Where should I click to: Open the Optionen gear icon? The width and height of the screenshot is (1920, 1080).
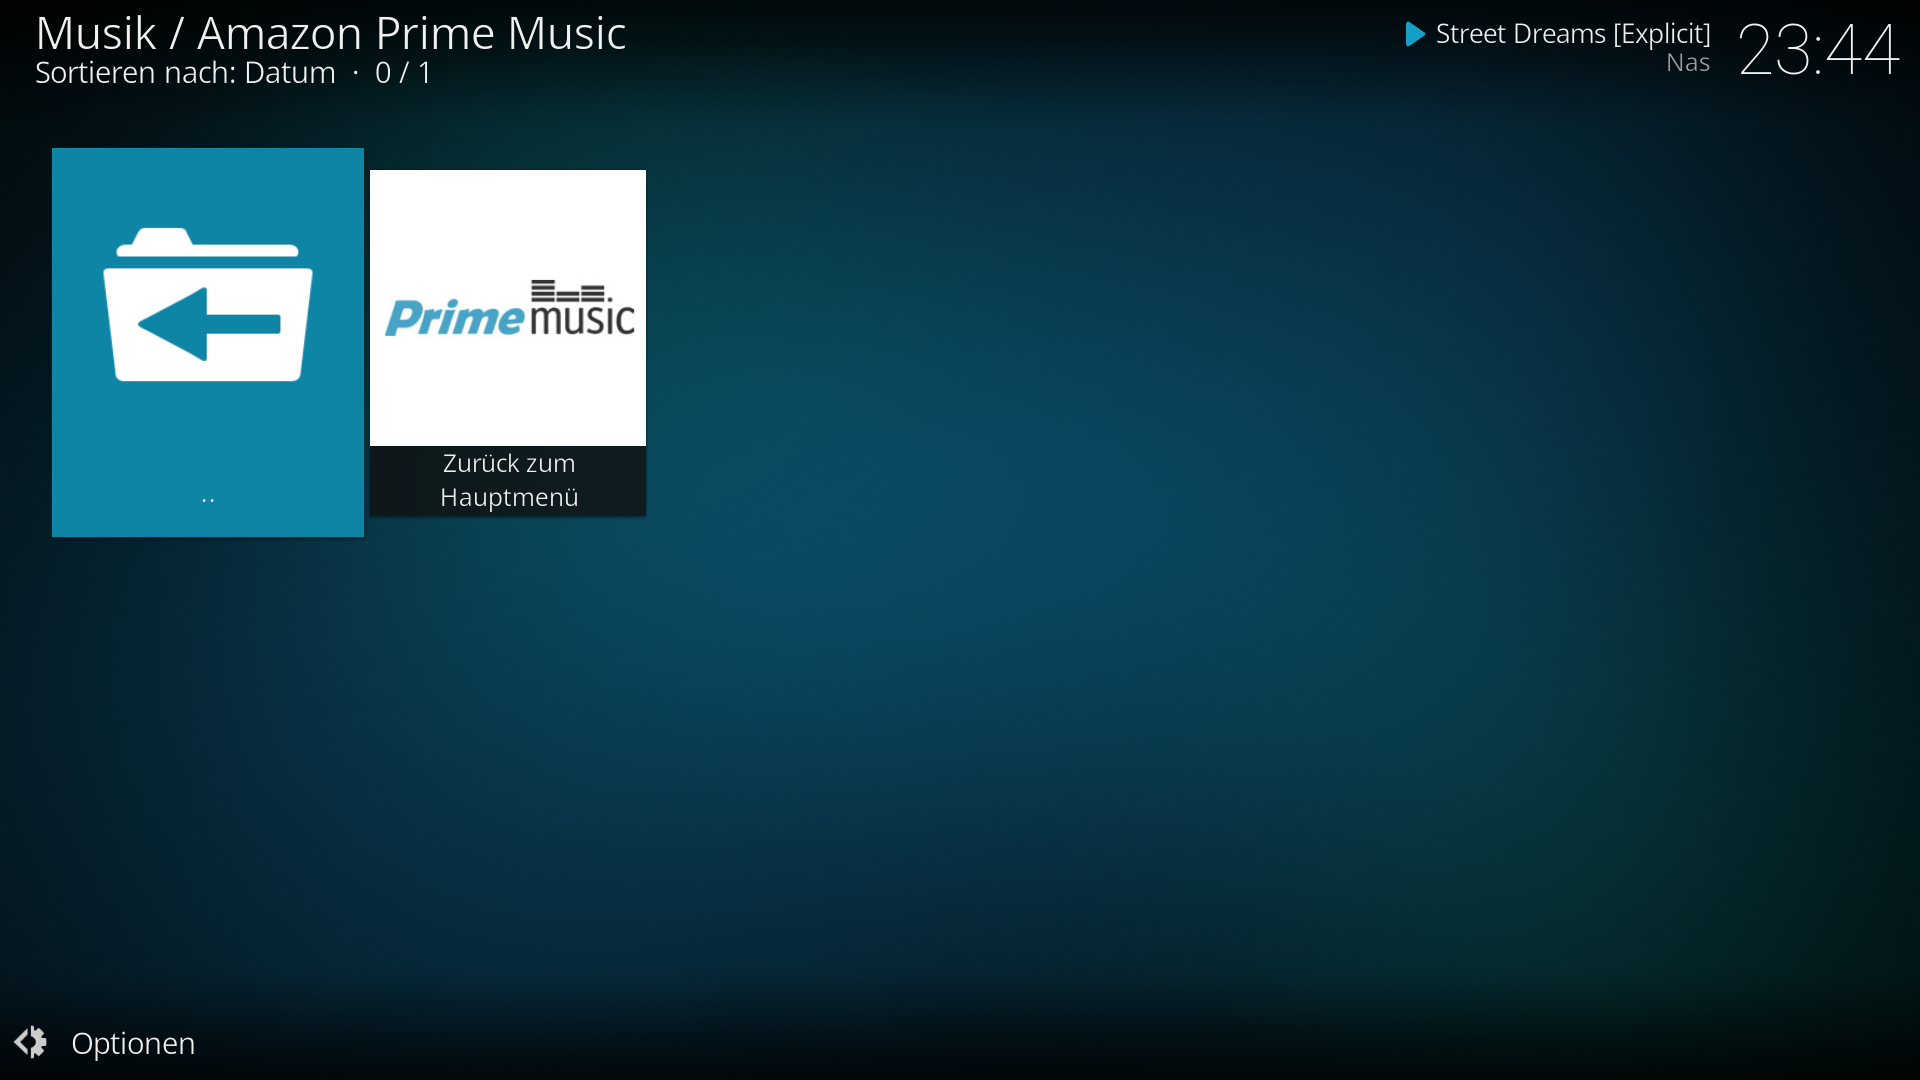(30, 1042)
